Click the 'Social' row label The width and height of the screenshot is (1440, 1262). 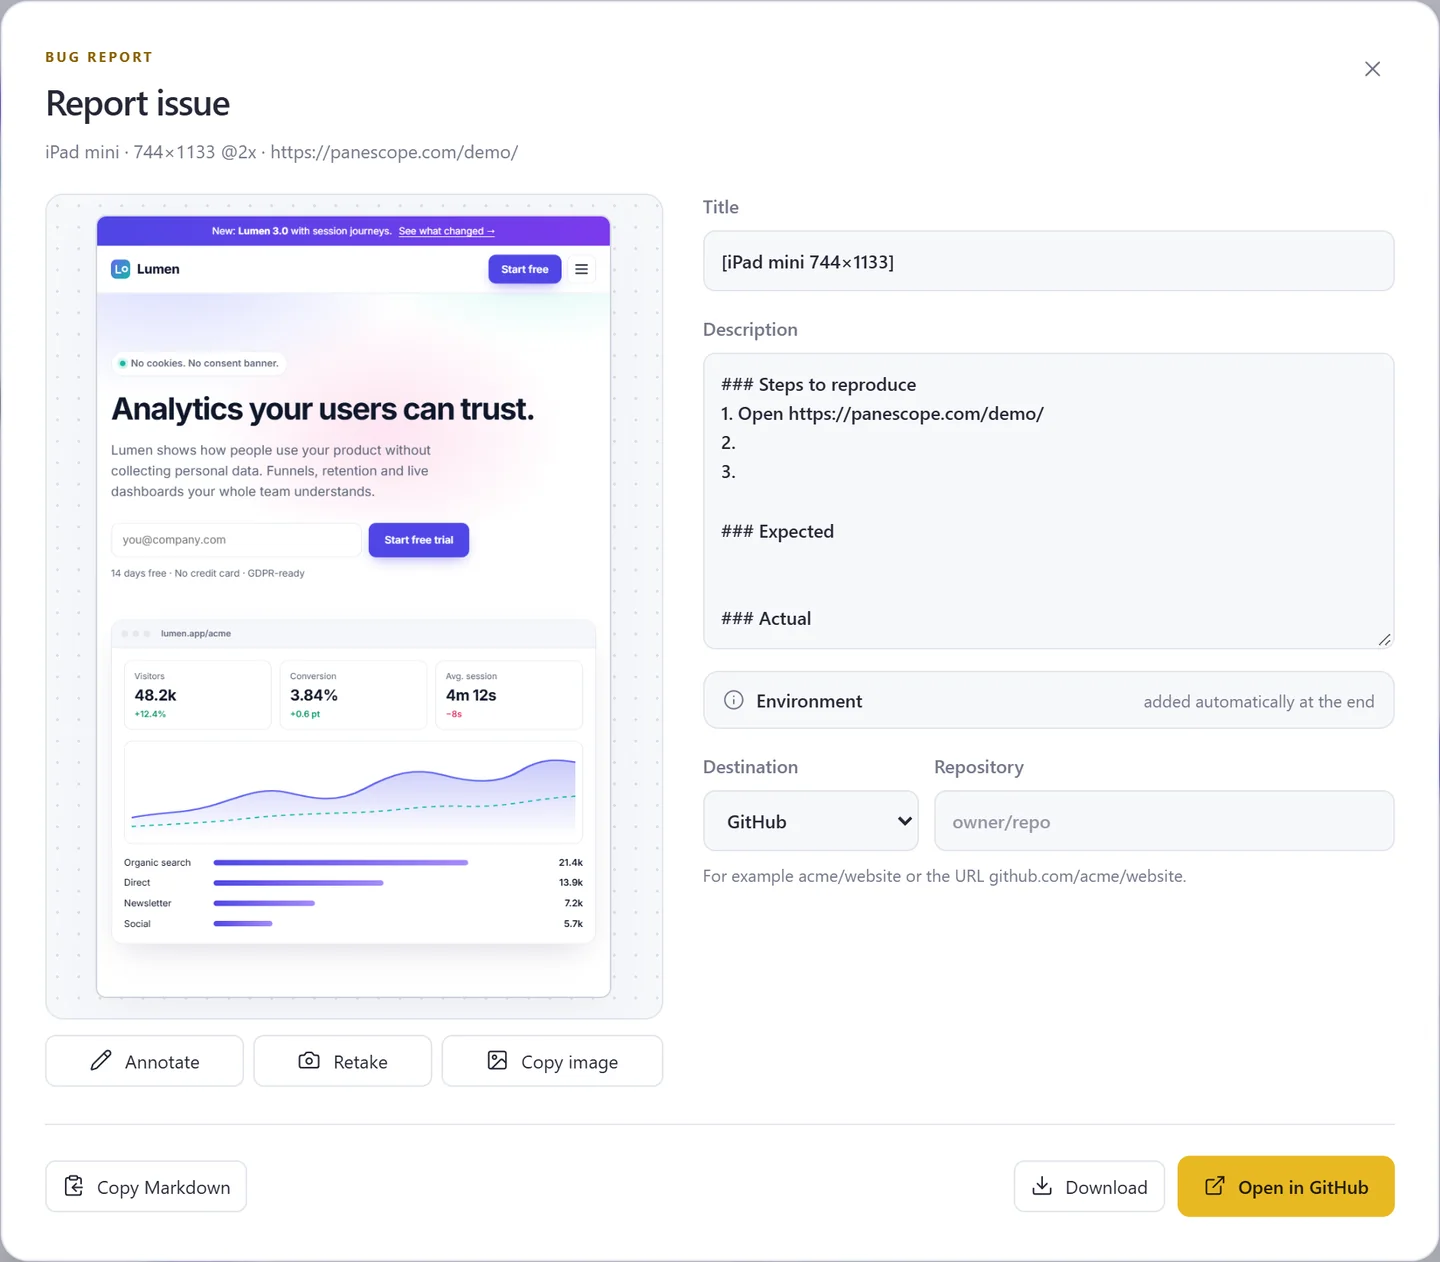(x=137, y=924)
